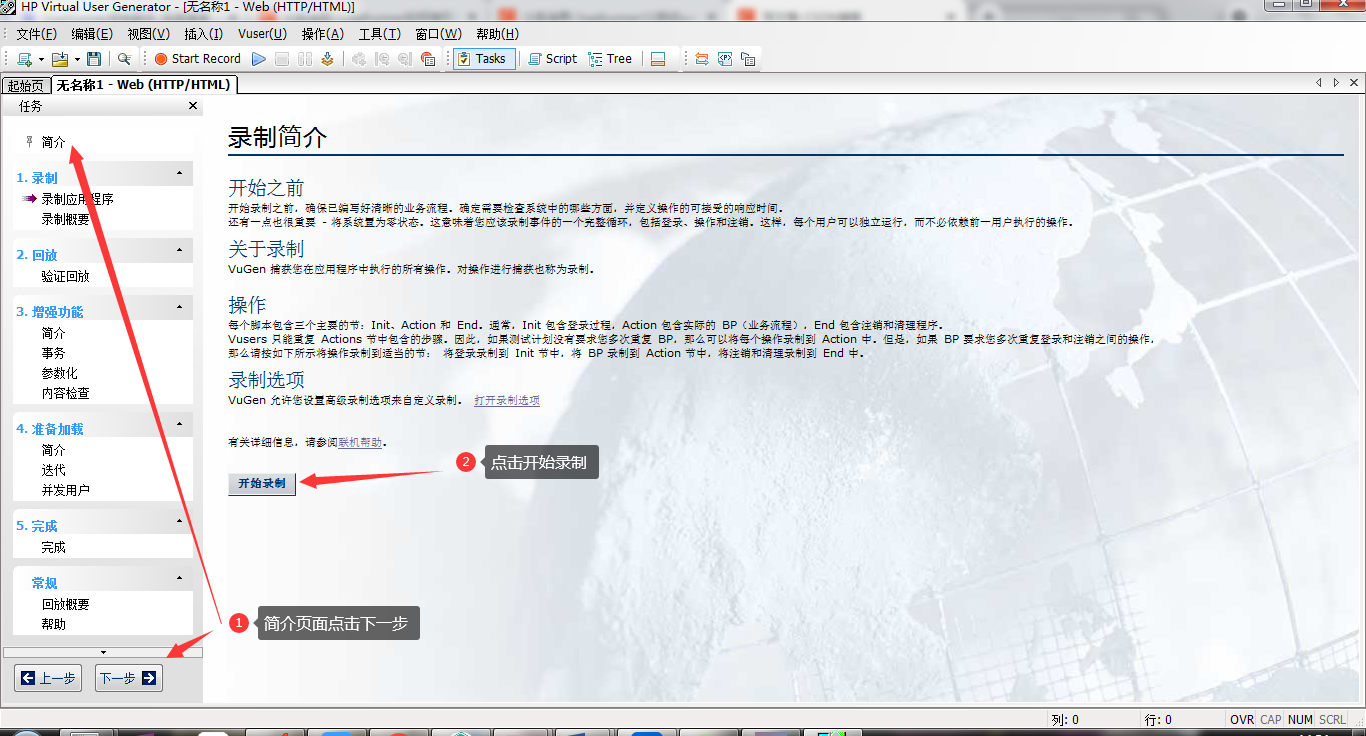Click the task list scroll-down arrow bar

click(103, 652)
